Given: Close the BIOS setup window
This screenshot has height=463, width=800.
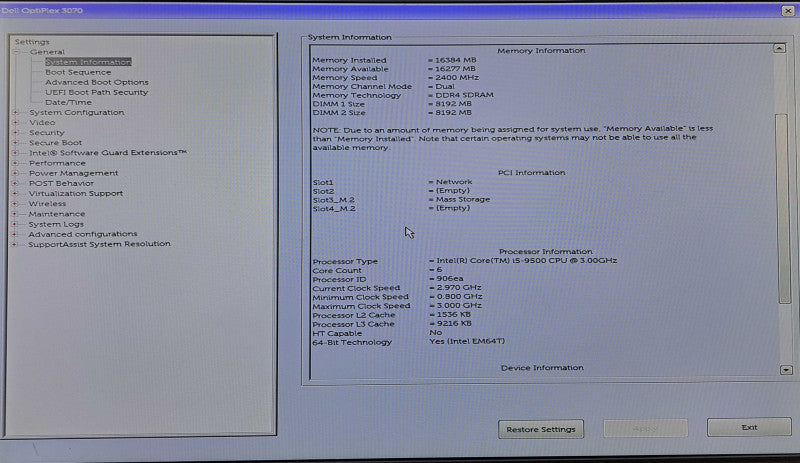Looking at the screenshot, I should [x=788, y=10].
